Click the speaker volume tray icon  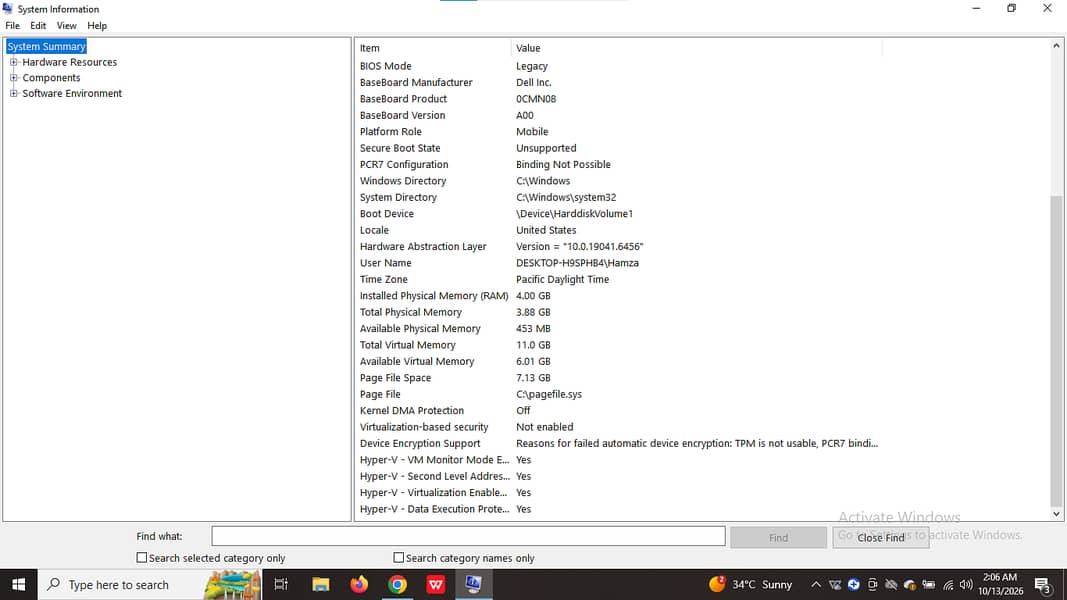tap(966, 584)
